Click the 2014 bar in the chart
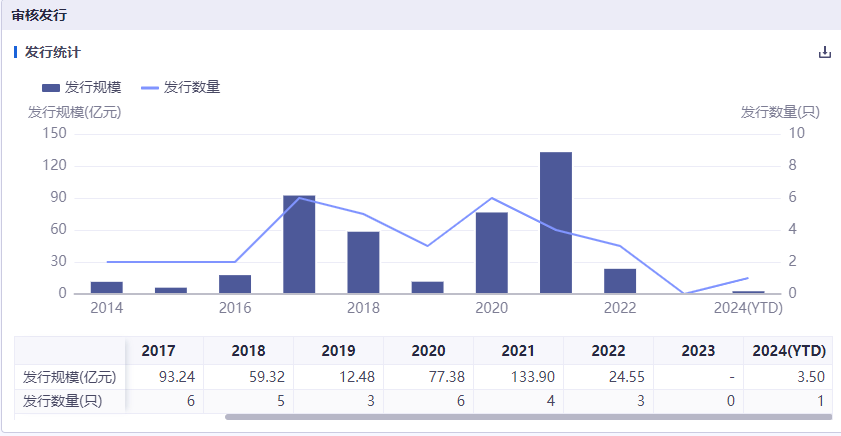This screenshot has width=841, height=436. coord(107,287)
